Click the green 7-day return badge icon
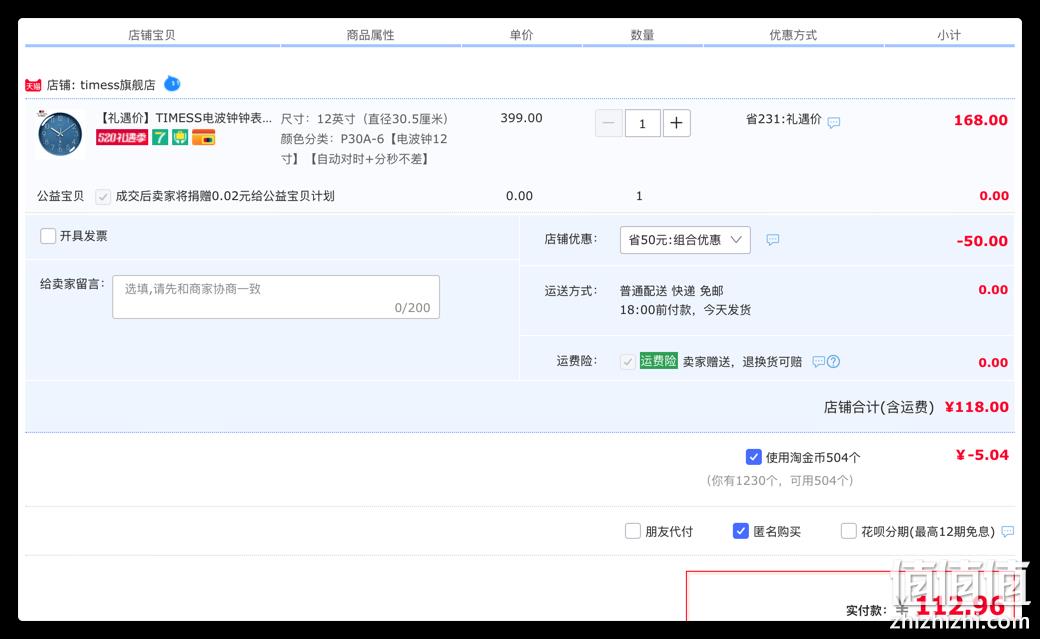This screenshot has width=1040, height=639. [160, 137]
